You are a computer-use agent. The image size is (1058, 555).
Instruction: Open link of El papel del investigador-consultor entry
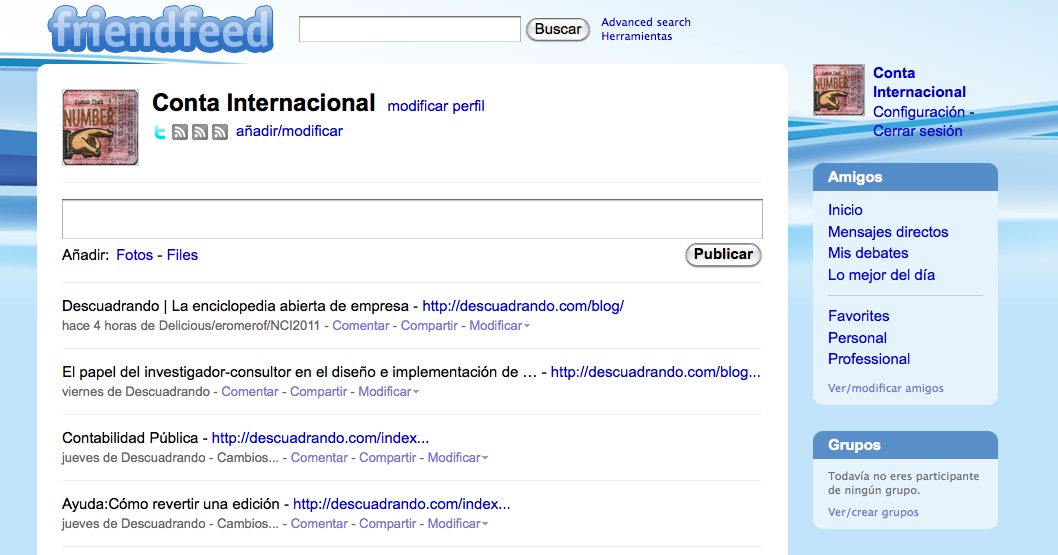tap(655, 372)
